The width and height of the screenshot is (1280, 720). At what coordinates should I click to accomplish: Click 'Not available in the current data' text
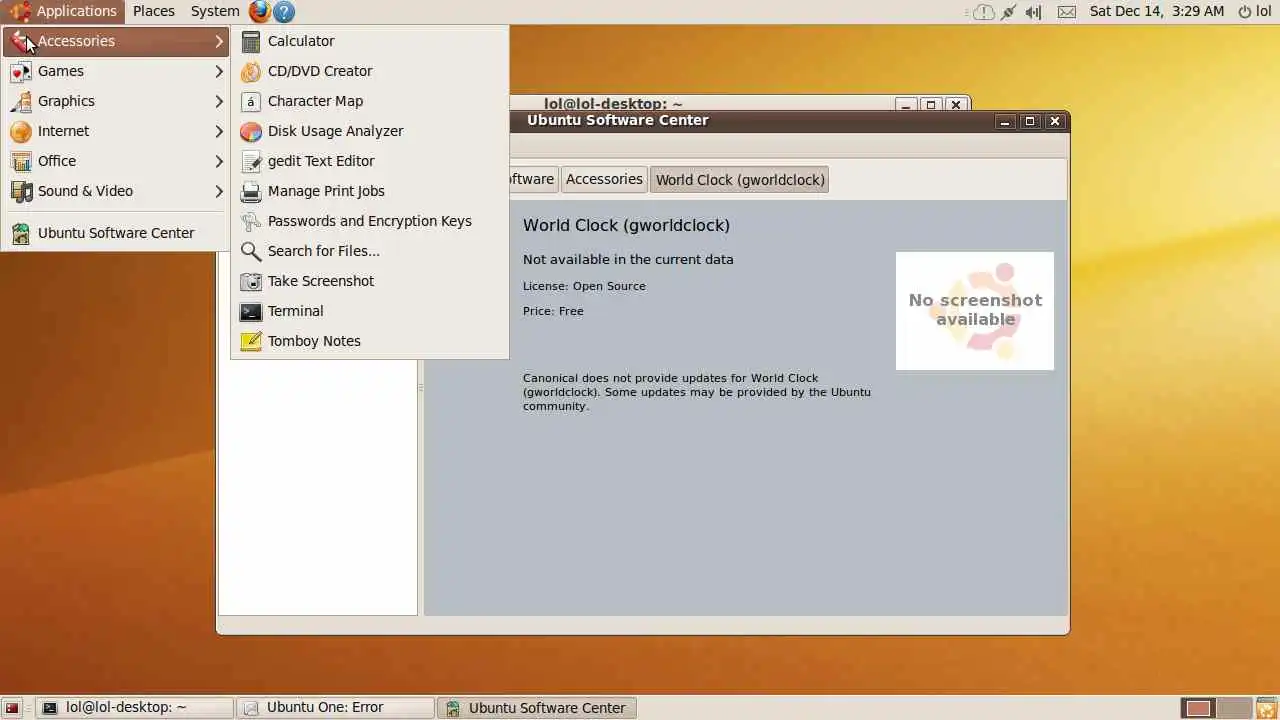click(628, 259)
